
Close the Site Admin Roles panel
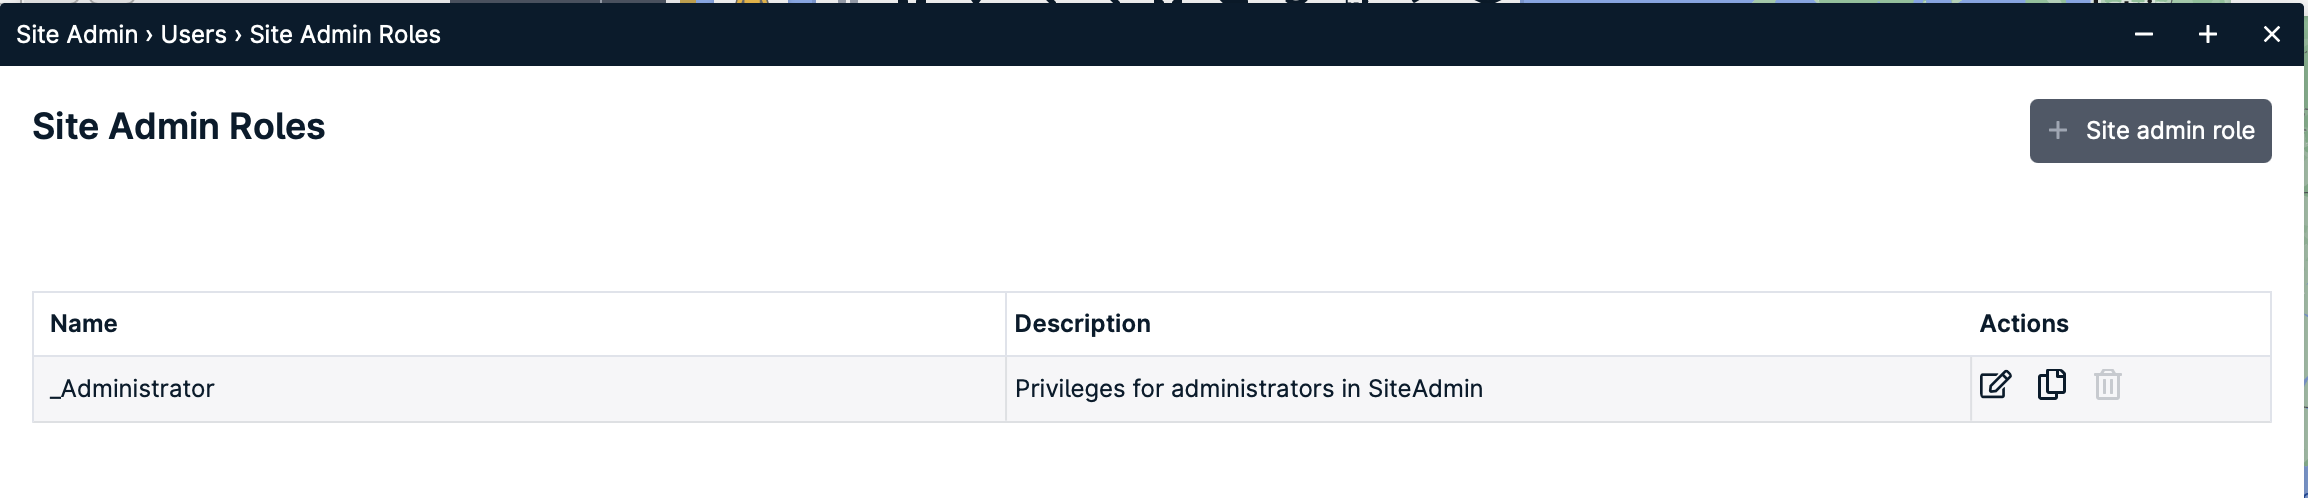click(2271, 34)
